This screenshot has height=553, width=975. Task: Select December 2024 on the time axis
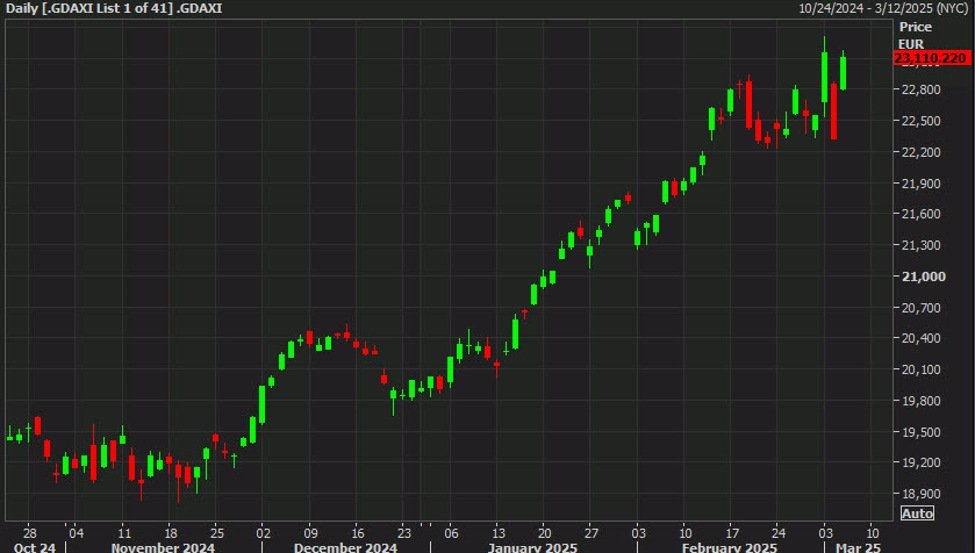[x=345, y=546]
